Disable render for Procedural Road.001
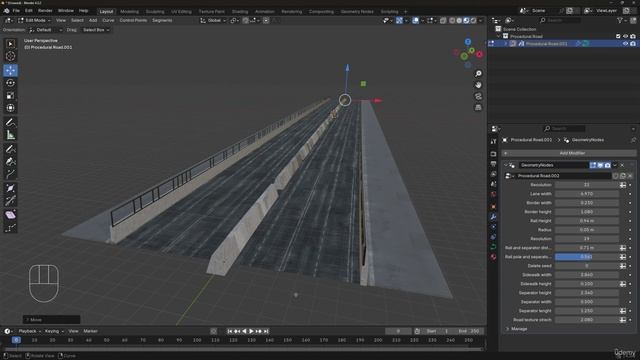The image size is (640, 360). click(633, 44)
